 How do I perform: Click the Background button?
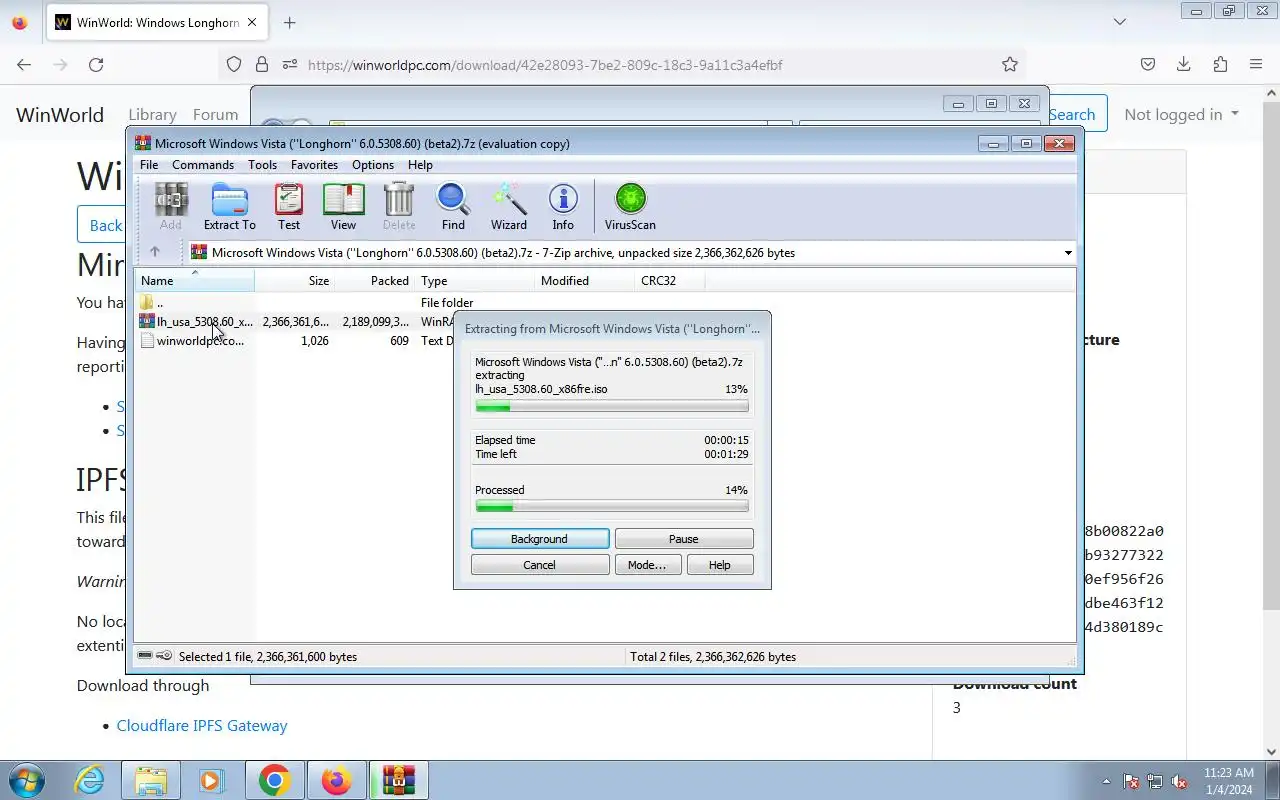pos(540,539)
